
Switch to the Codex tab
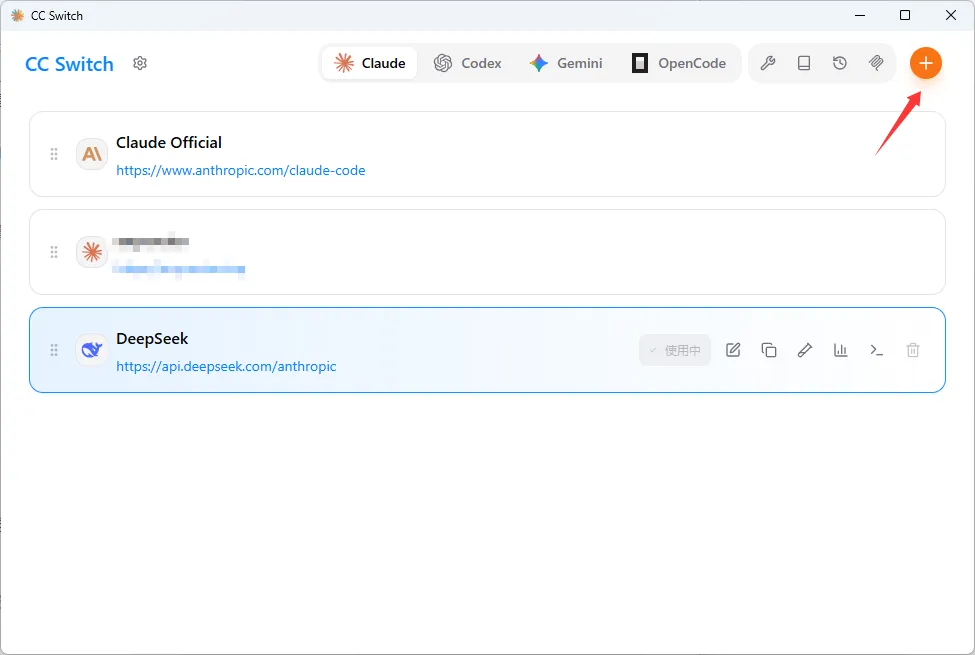pos(468,63)
